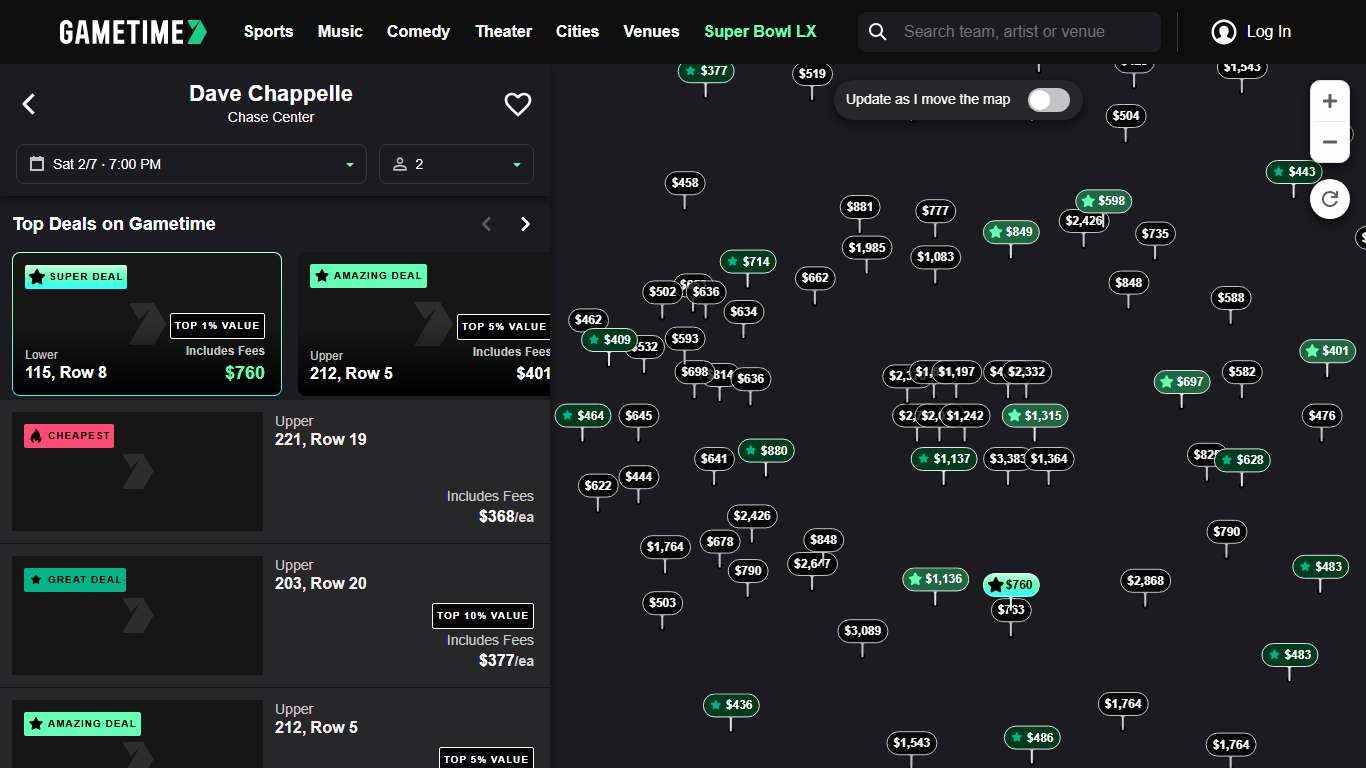The width and height of the screenshot is (1366, 768).
Task: Click the user account icon
Action: [x=1223, y=32]
